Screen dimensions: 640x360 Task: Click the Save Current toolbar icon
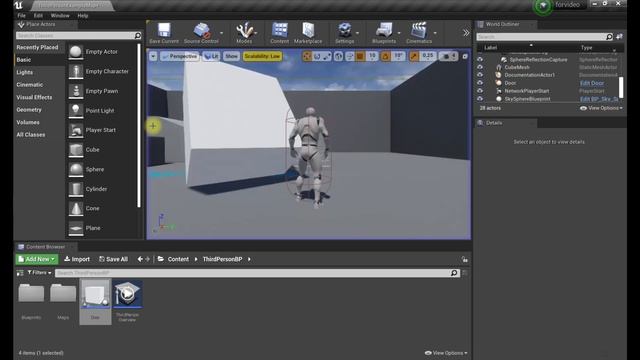tap(164, 33)
